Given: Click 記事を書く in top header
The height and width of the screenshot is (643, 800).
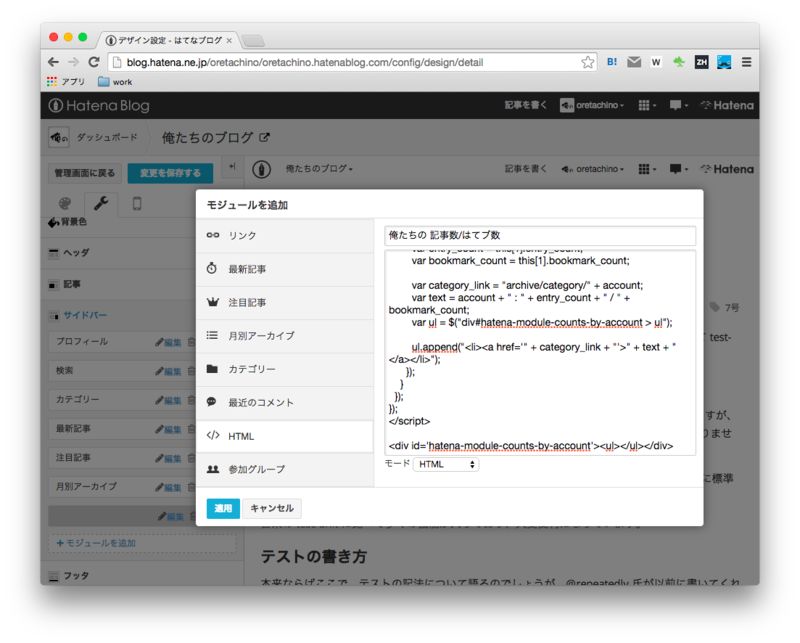Looking at the screenshot, I should click(x=526, y=105).
